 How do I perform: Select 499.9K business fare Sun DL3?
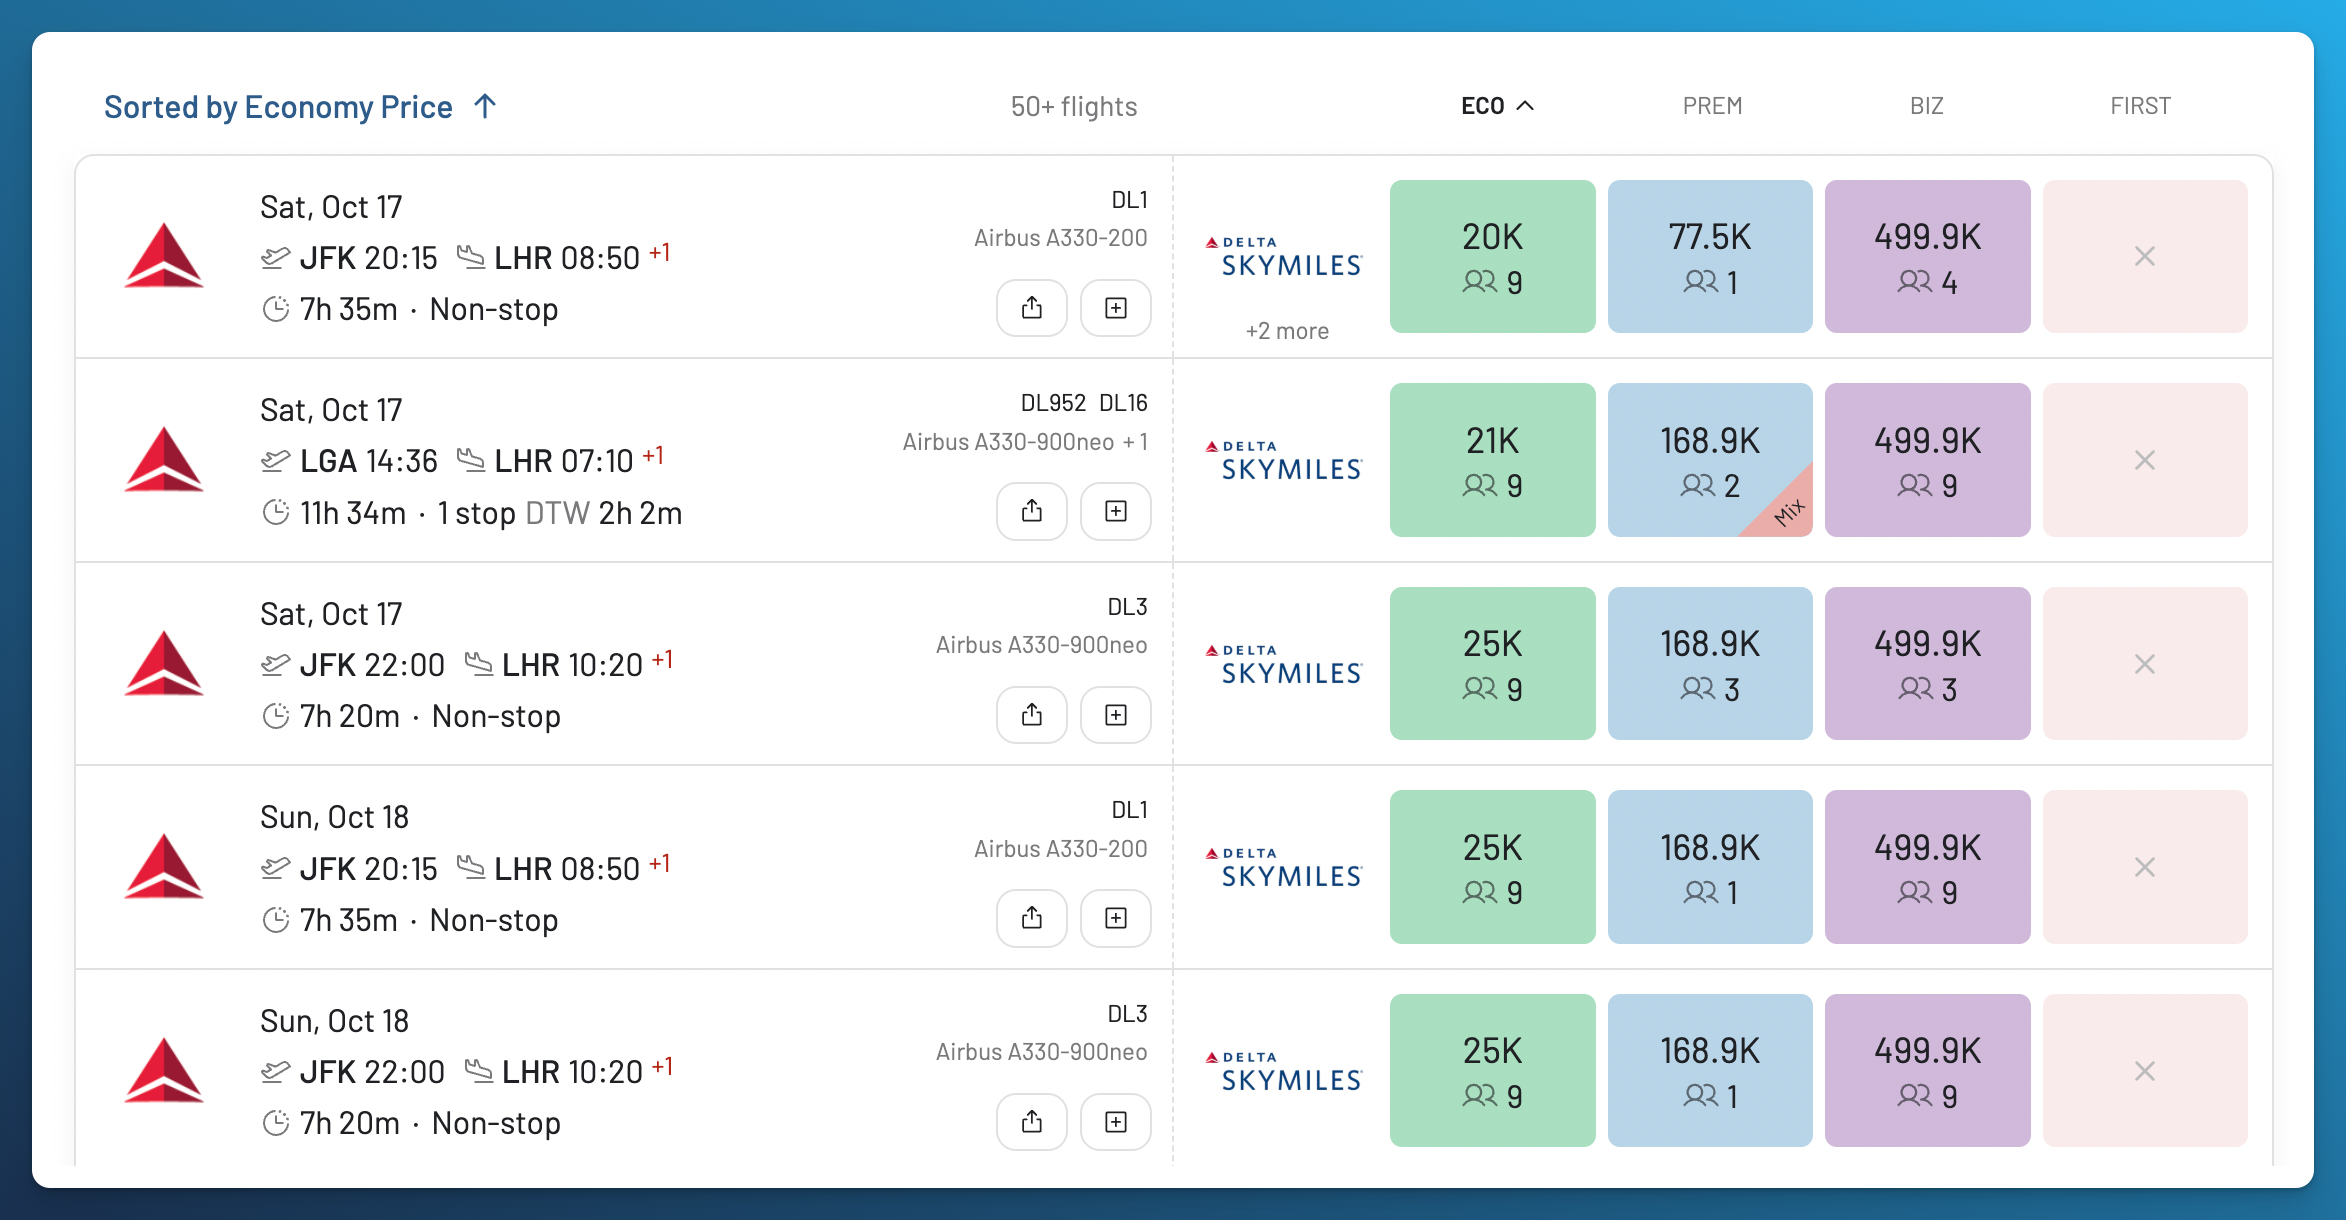(x=1928, y=1071)
